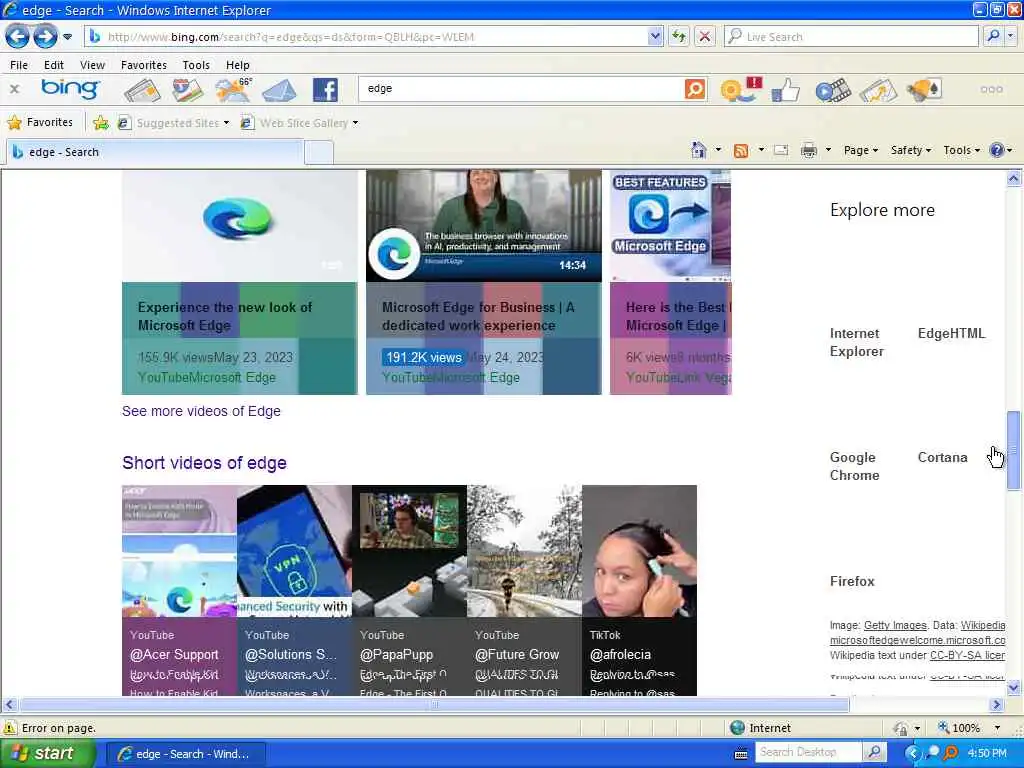The image size is (1024, 768).
Task: Open the Help menu
Action: (238, 65)
